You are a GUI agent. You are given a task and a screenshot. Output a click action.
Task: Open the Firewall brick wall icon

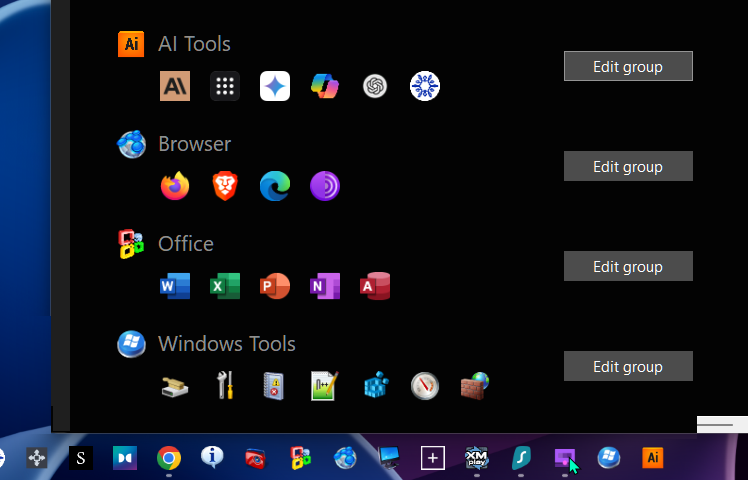475,386
